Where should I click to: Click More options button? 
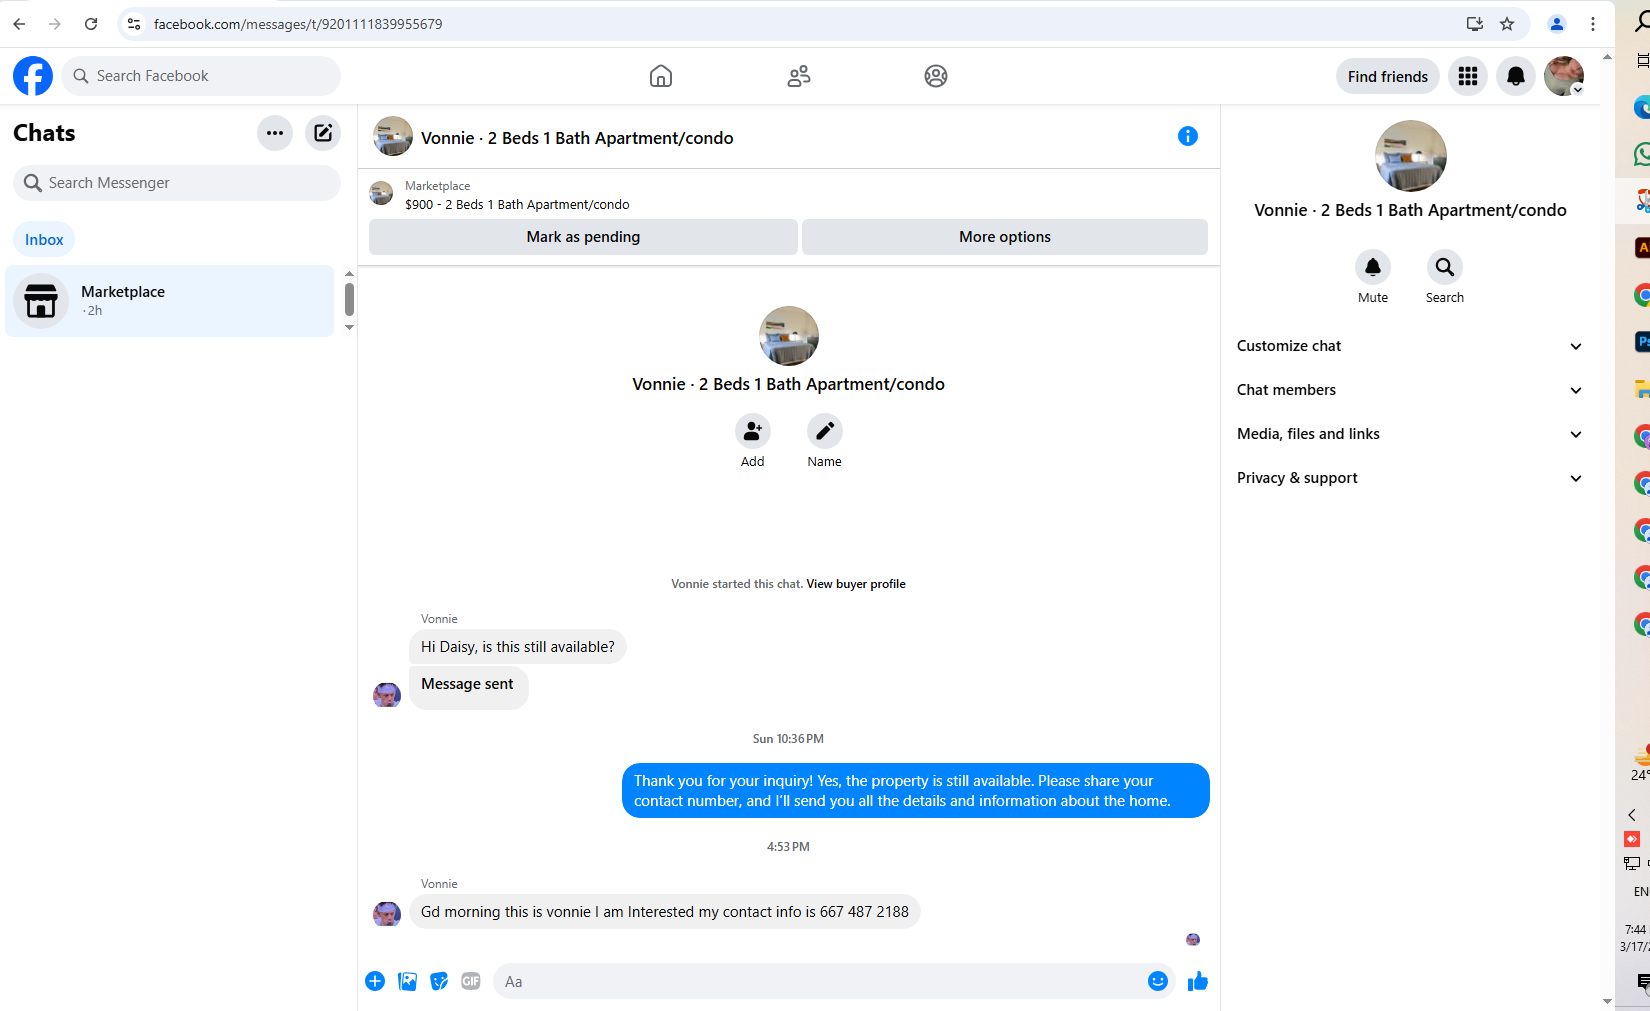pyautogui.click(x=1005, y=237)
